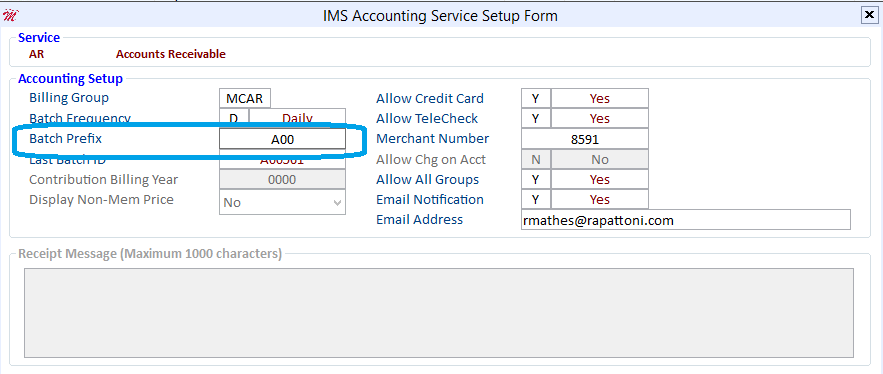883x374 pixels.
Task: Click the Email Address field rmathes@rapattoni.com
Action: (686, 220)
